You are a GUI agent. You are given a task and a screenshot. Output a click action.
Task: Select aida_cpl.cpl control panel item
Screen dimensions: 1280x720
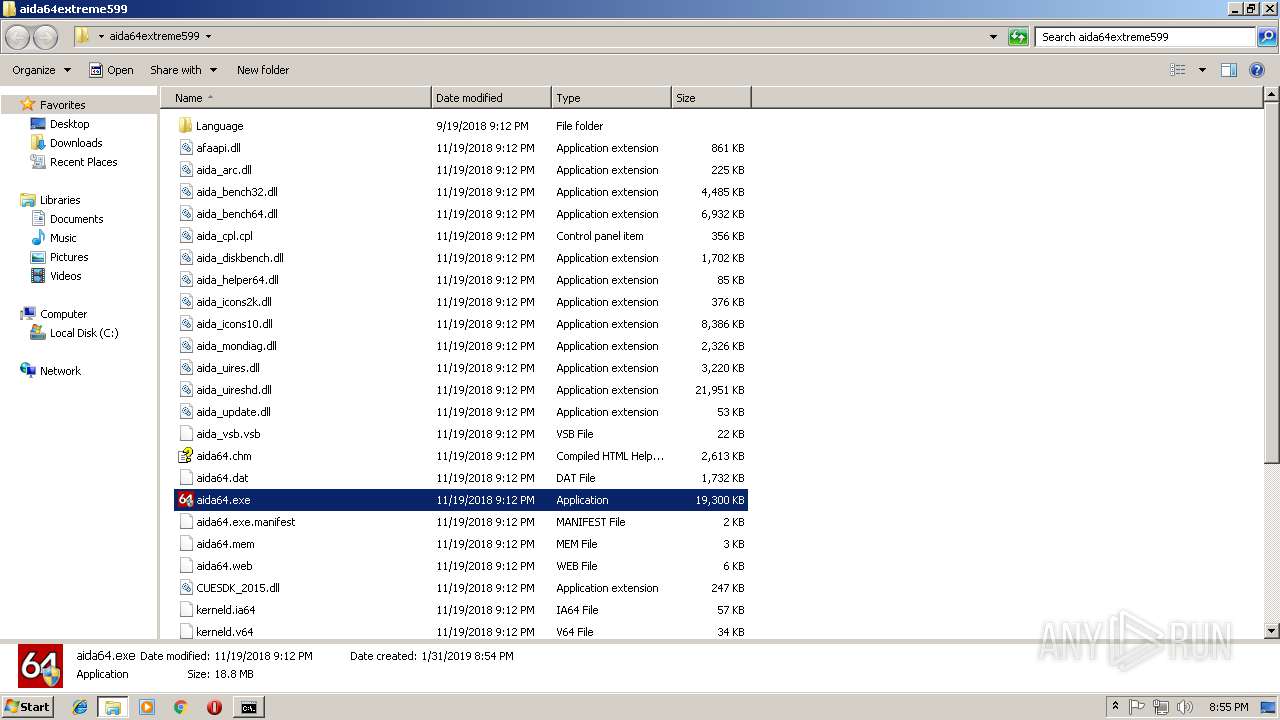461,236
